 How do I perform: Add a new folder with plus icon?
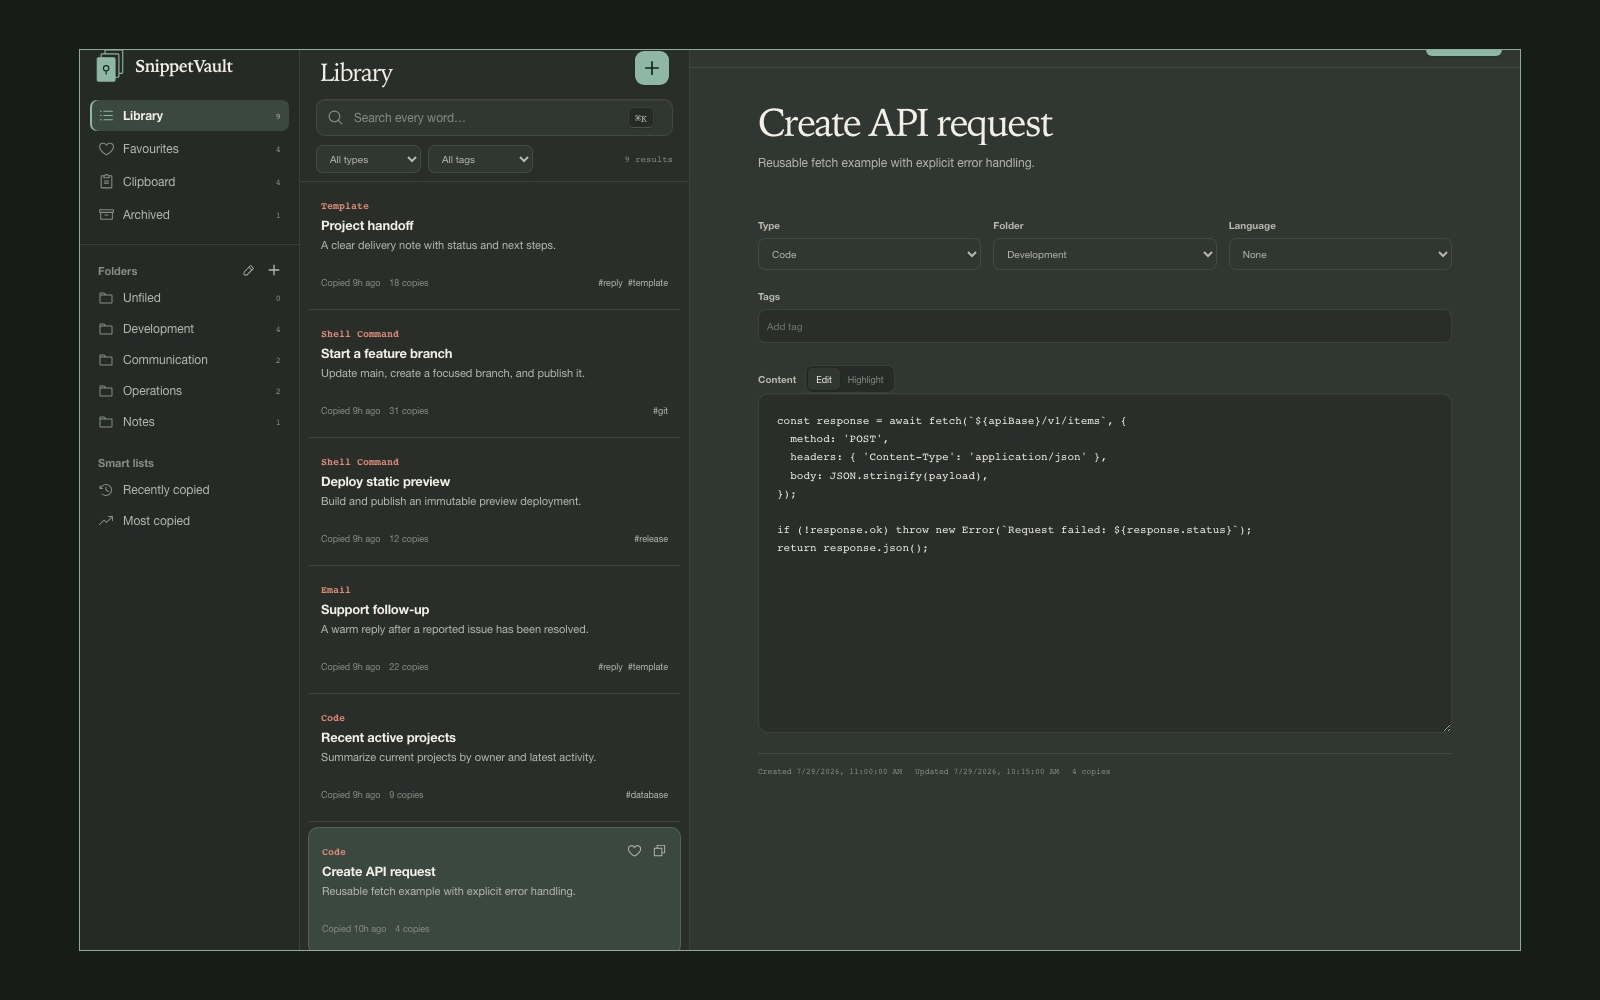tap(274, 270)
